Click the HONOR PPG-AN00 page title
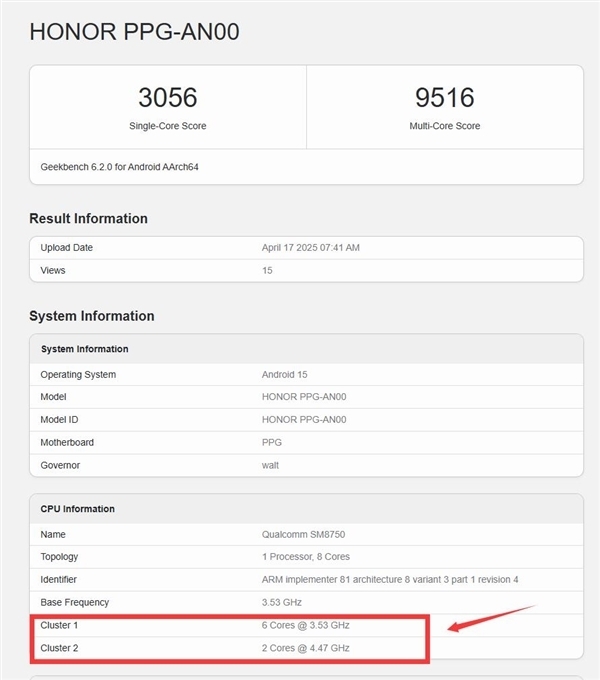The height and width of the screenshot is (680, 600). pyautogui.click(x=134, y=32)
